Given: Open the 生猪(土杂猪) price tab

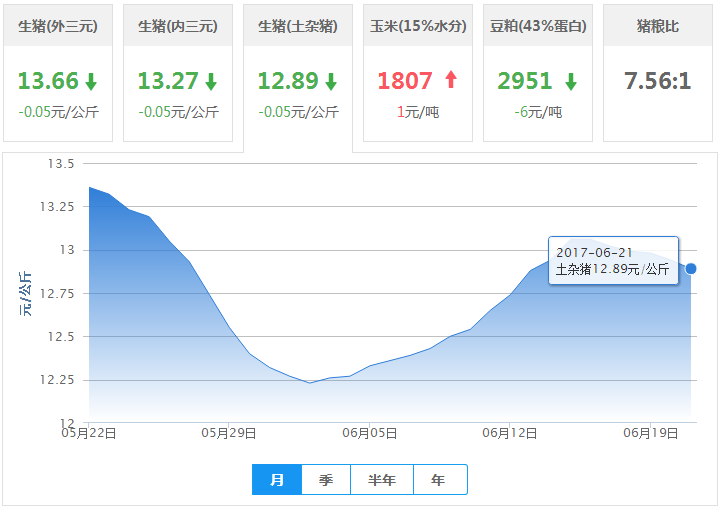Looking at the screenshot, I should point(298,26).
